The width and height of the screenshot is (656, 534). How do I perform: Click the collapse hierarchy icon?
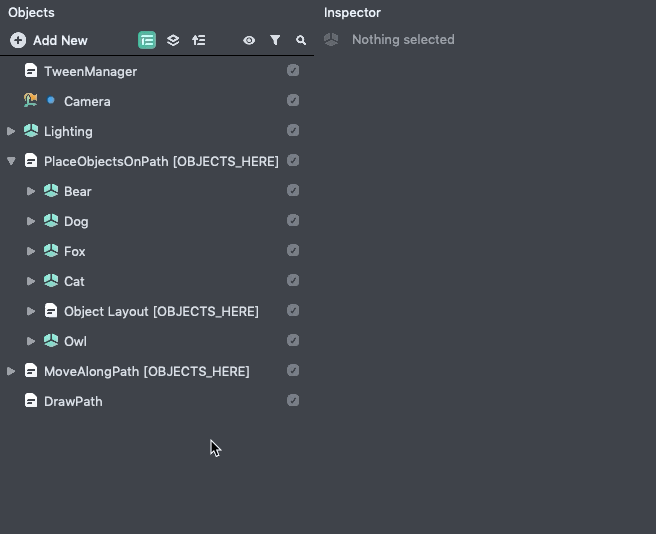pos(199,40)
